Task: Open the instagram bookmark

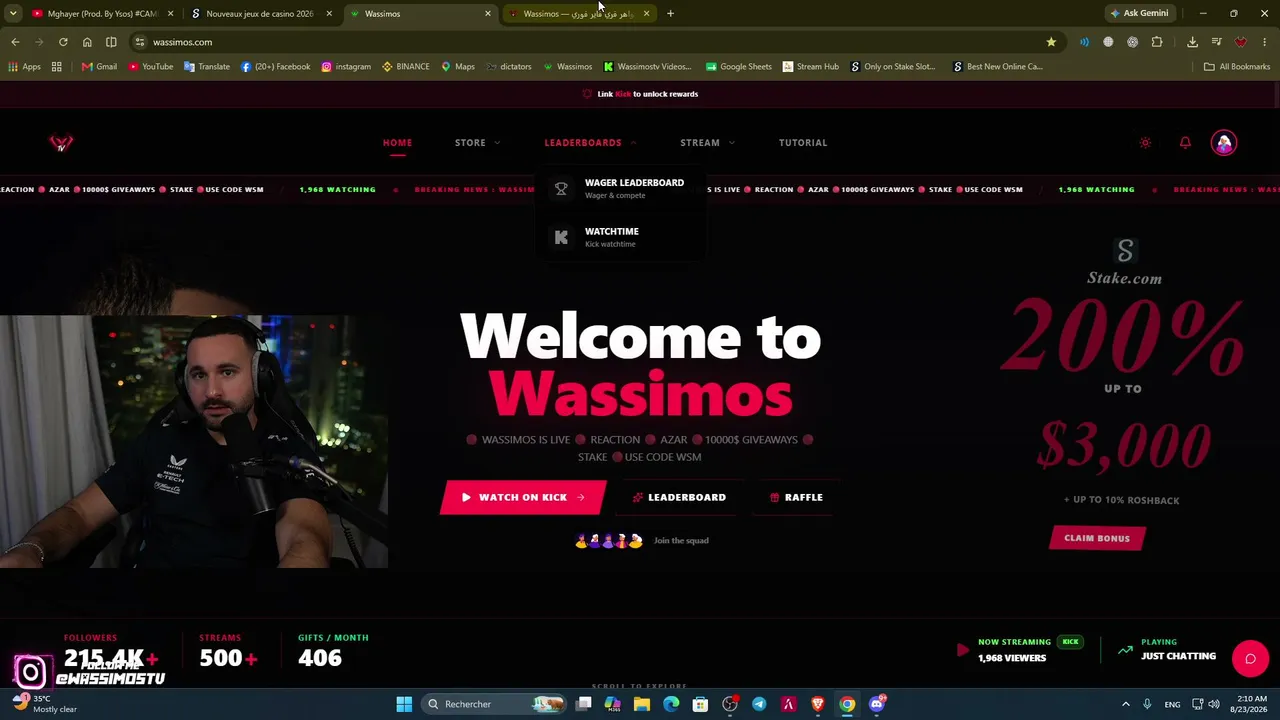Action: click(x=346, y=67)
